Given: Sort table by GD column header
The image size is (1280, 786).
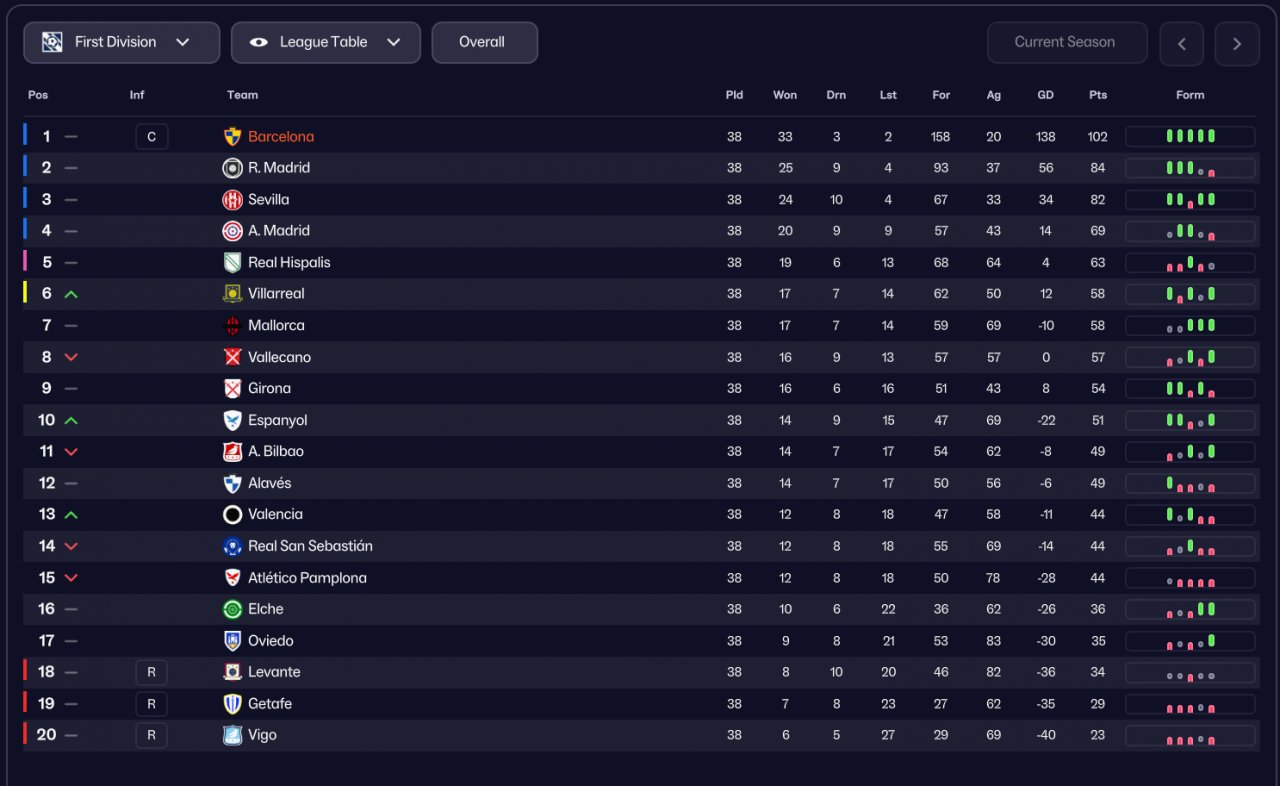Looking at the screenshot, I should (1045, 95).
